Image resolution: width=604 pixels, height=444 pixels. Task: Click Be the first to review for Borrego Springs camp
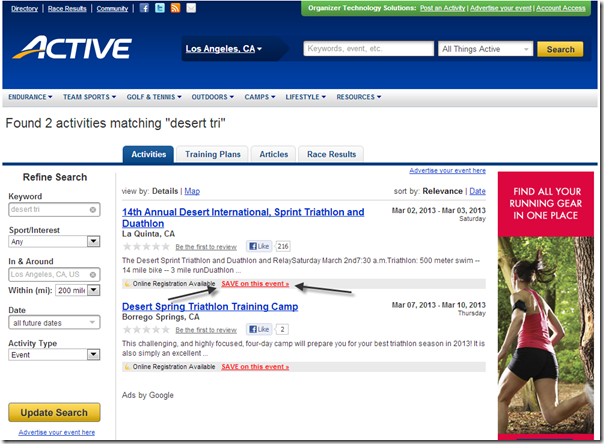[206, 330]
